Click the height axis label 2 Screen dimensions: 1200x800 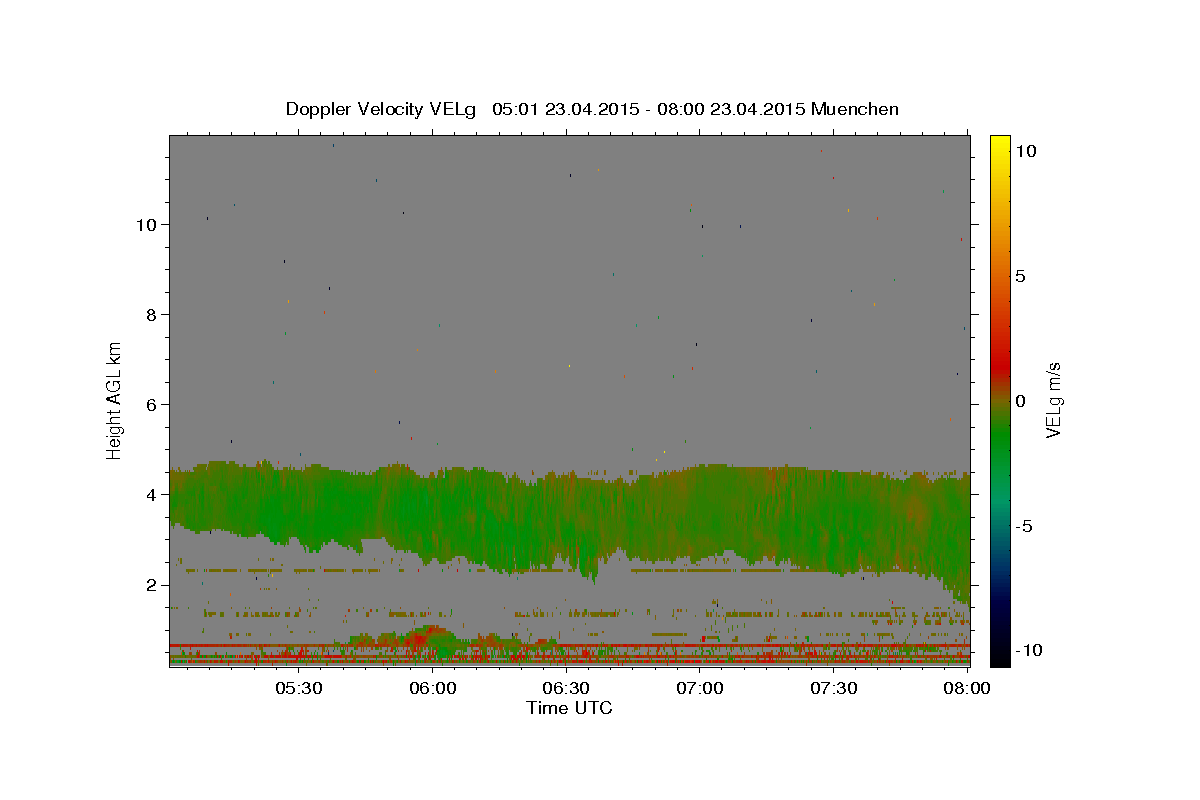(x=150, y=584)
